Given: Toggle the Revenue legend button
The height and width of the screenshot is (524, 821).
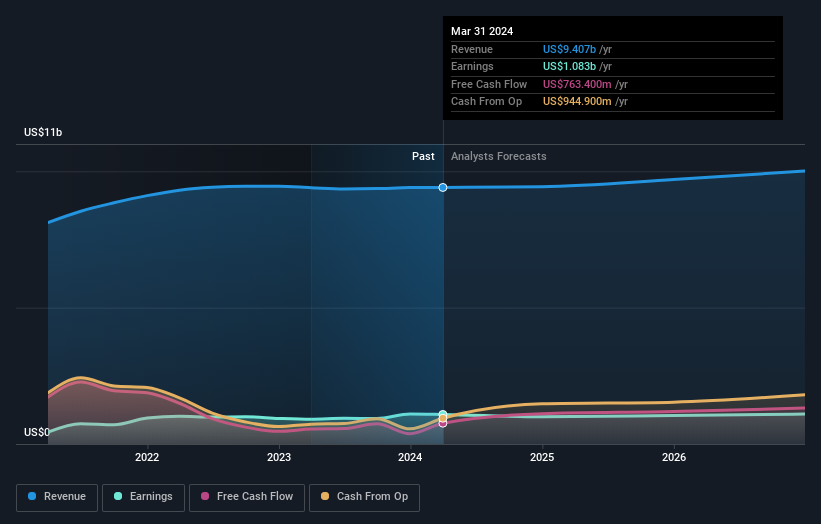Looking at the screenshot, I should (x=57, y=497).
